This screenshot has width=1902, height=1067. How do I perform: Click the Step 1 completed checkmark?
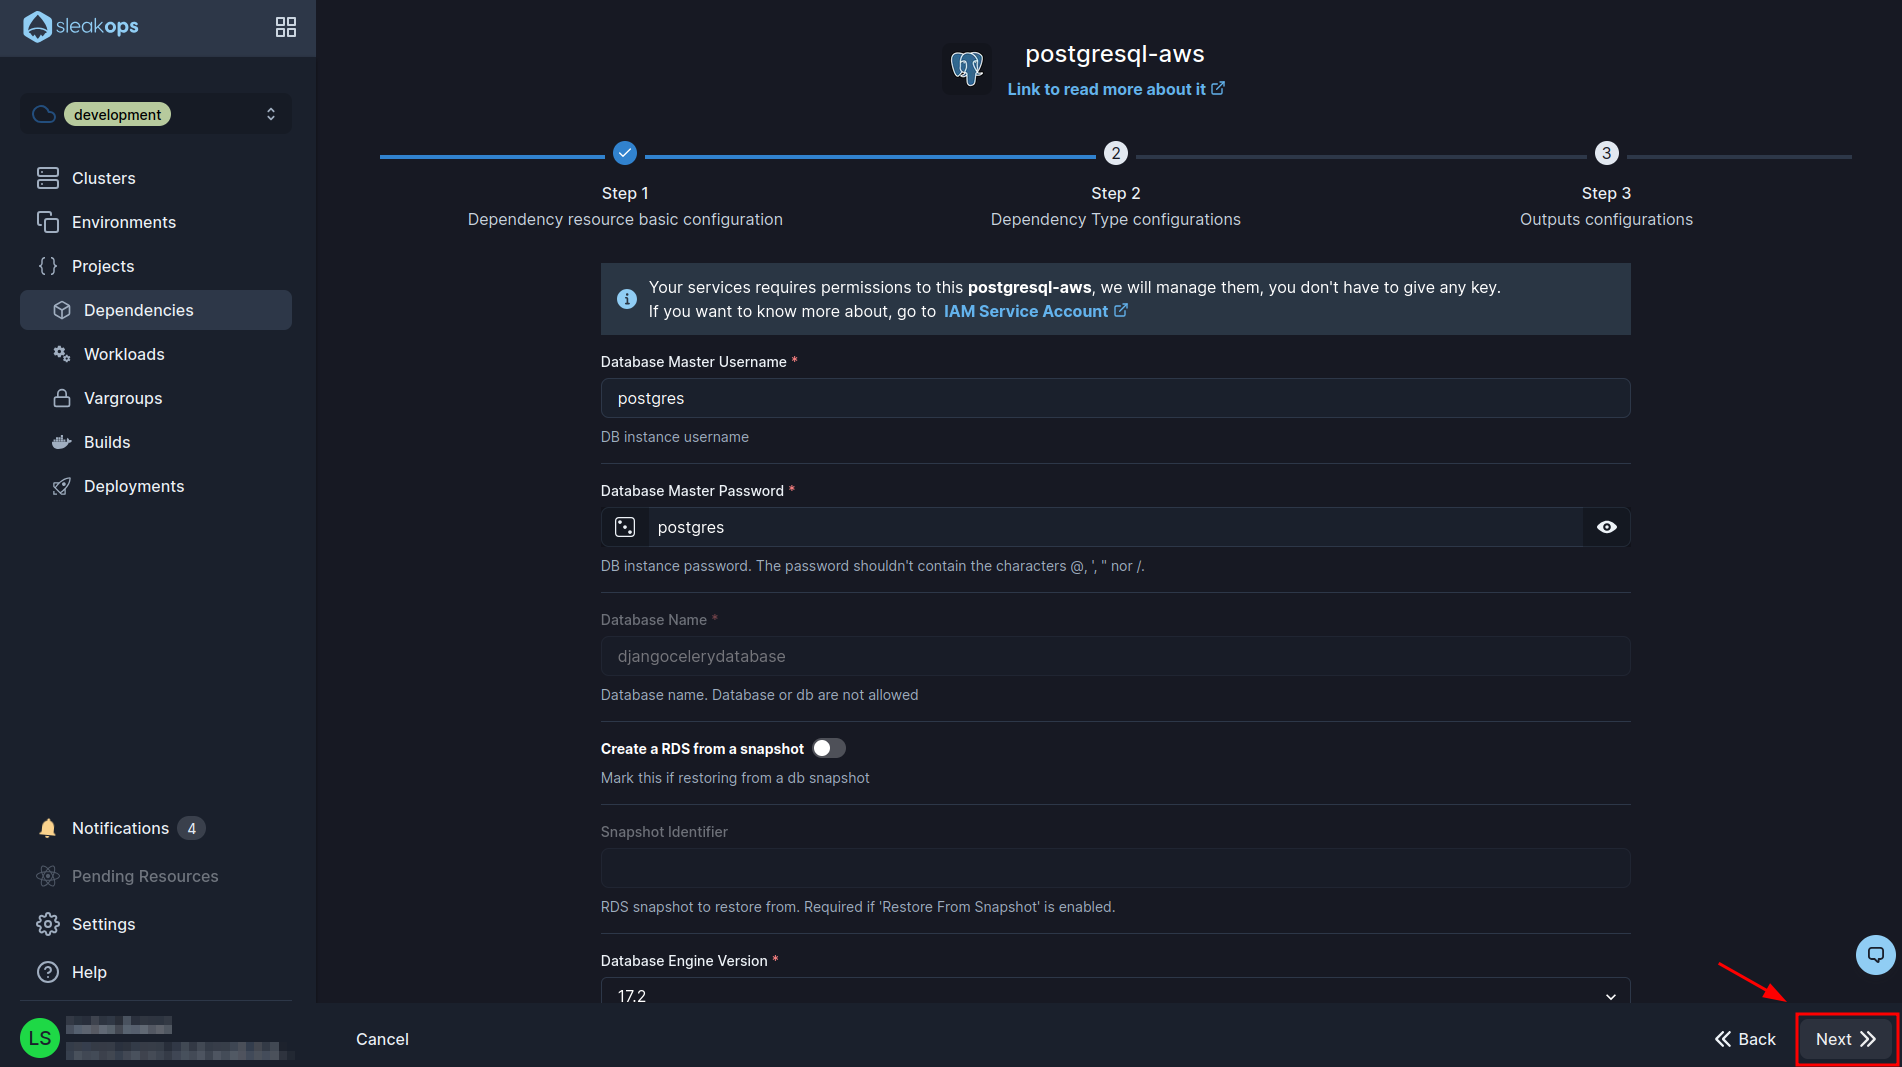click(625, 153)
